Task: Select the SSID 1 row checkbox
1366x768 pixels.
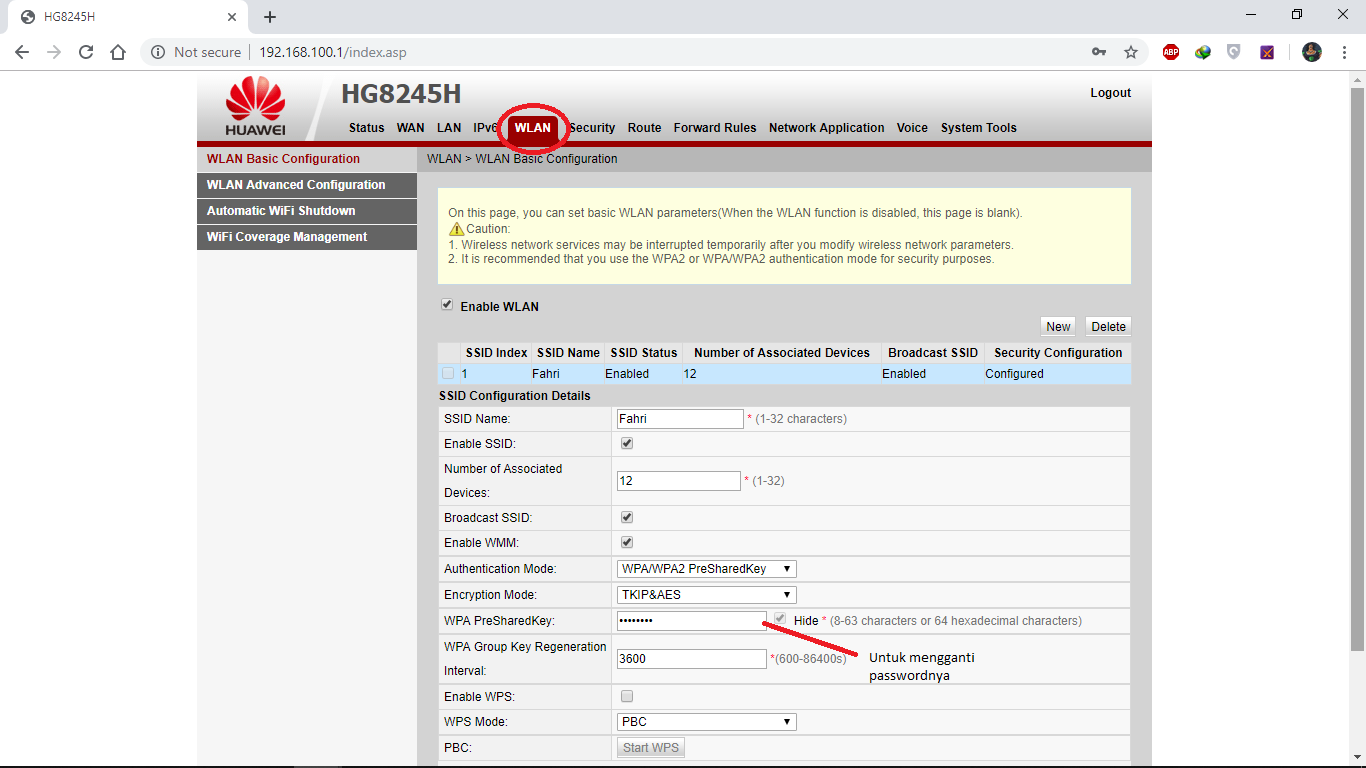Action: pyautogui.click(x=448, y=373)
